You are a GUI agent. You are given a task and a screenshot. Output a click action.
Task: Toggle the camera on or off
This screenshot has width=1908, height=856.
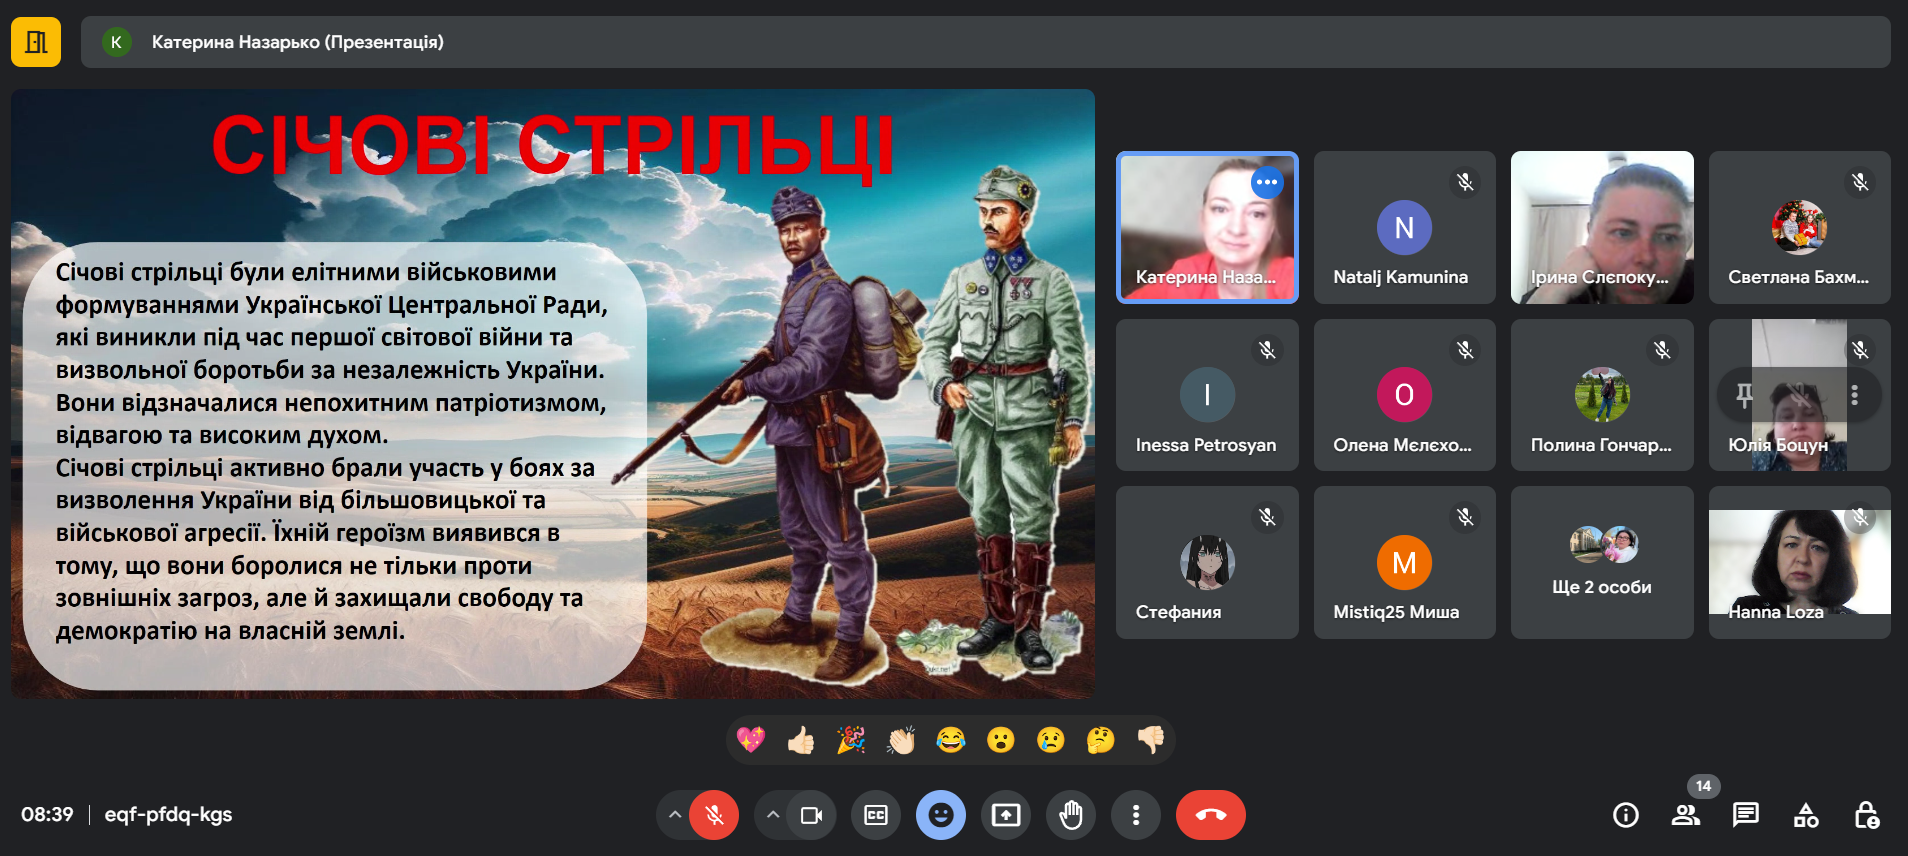point(811,815)
